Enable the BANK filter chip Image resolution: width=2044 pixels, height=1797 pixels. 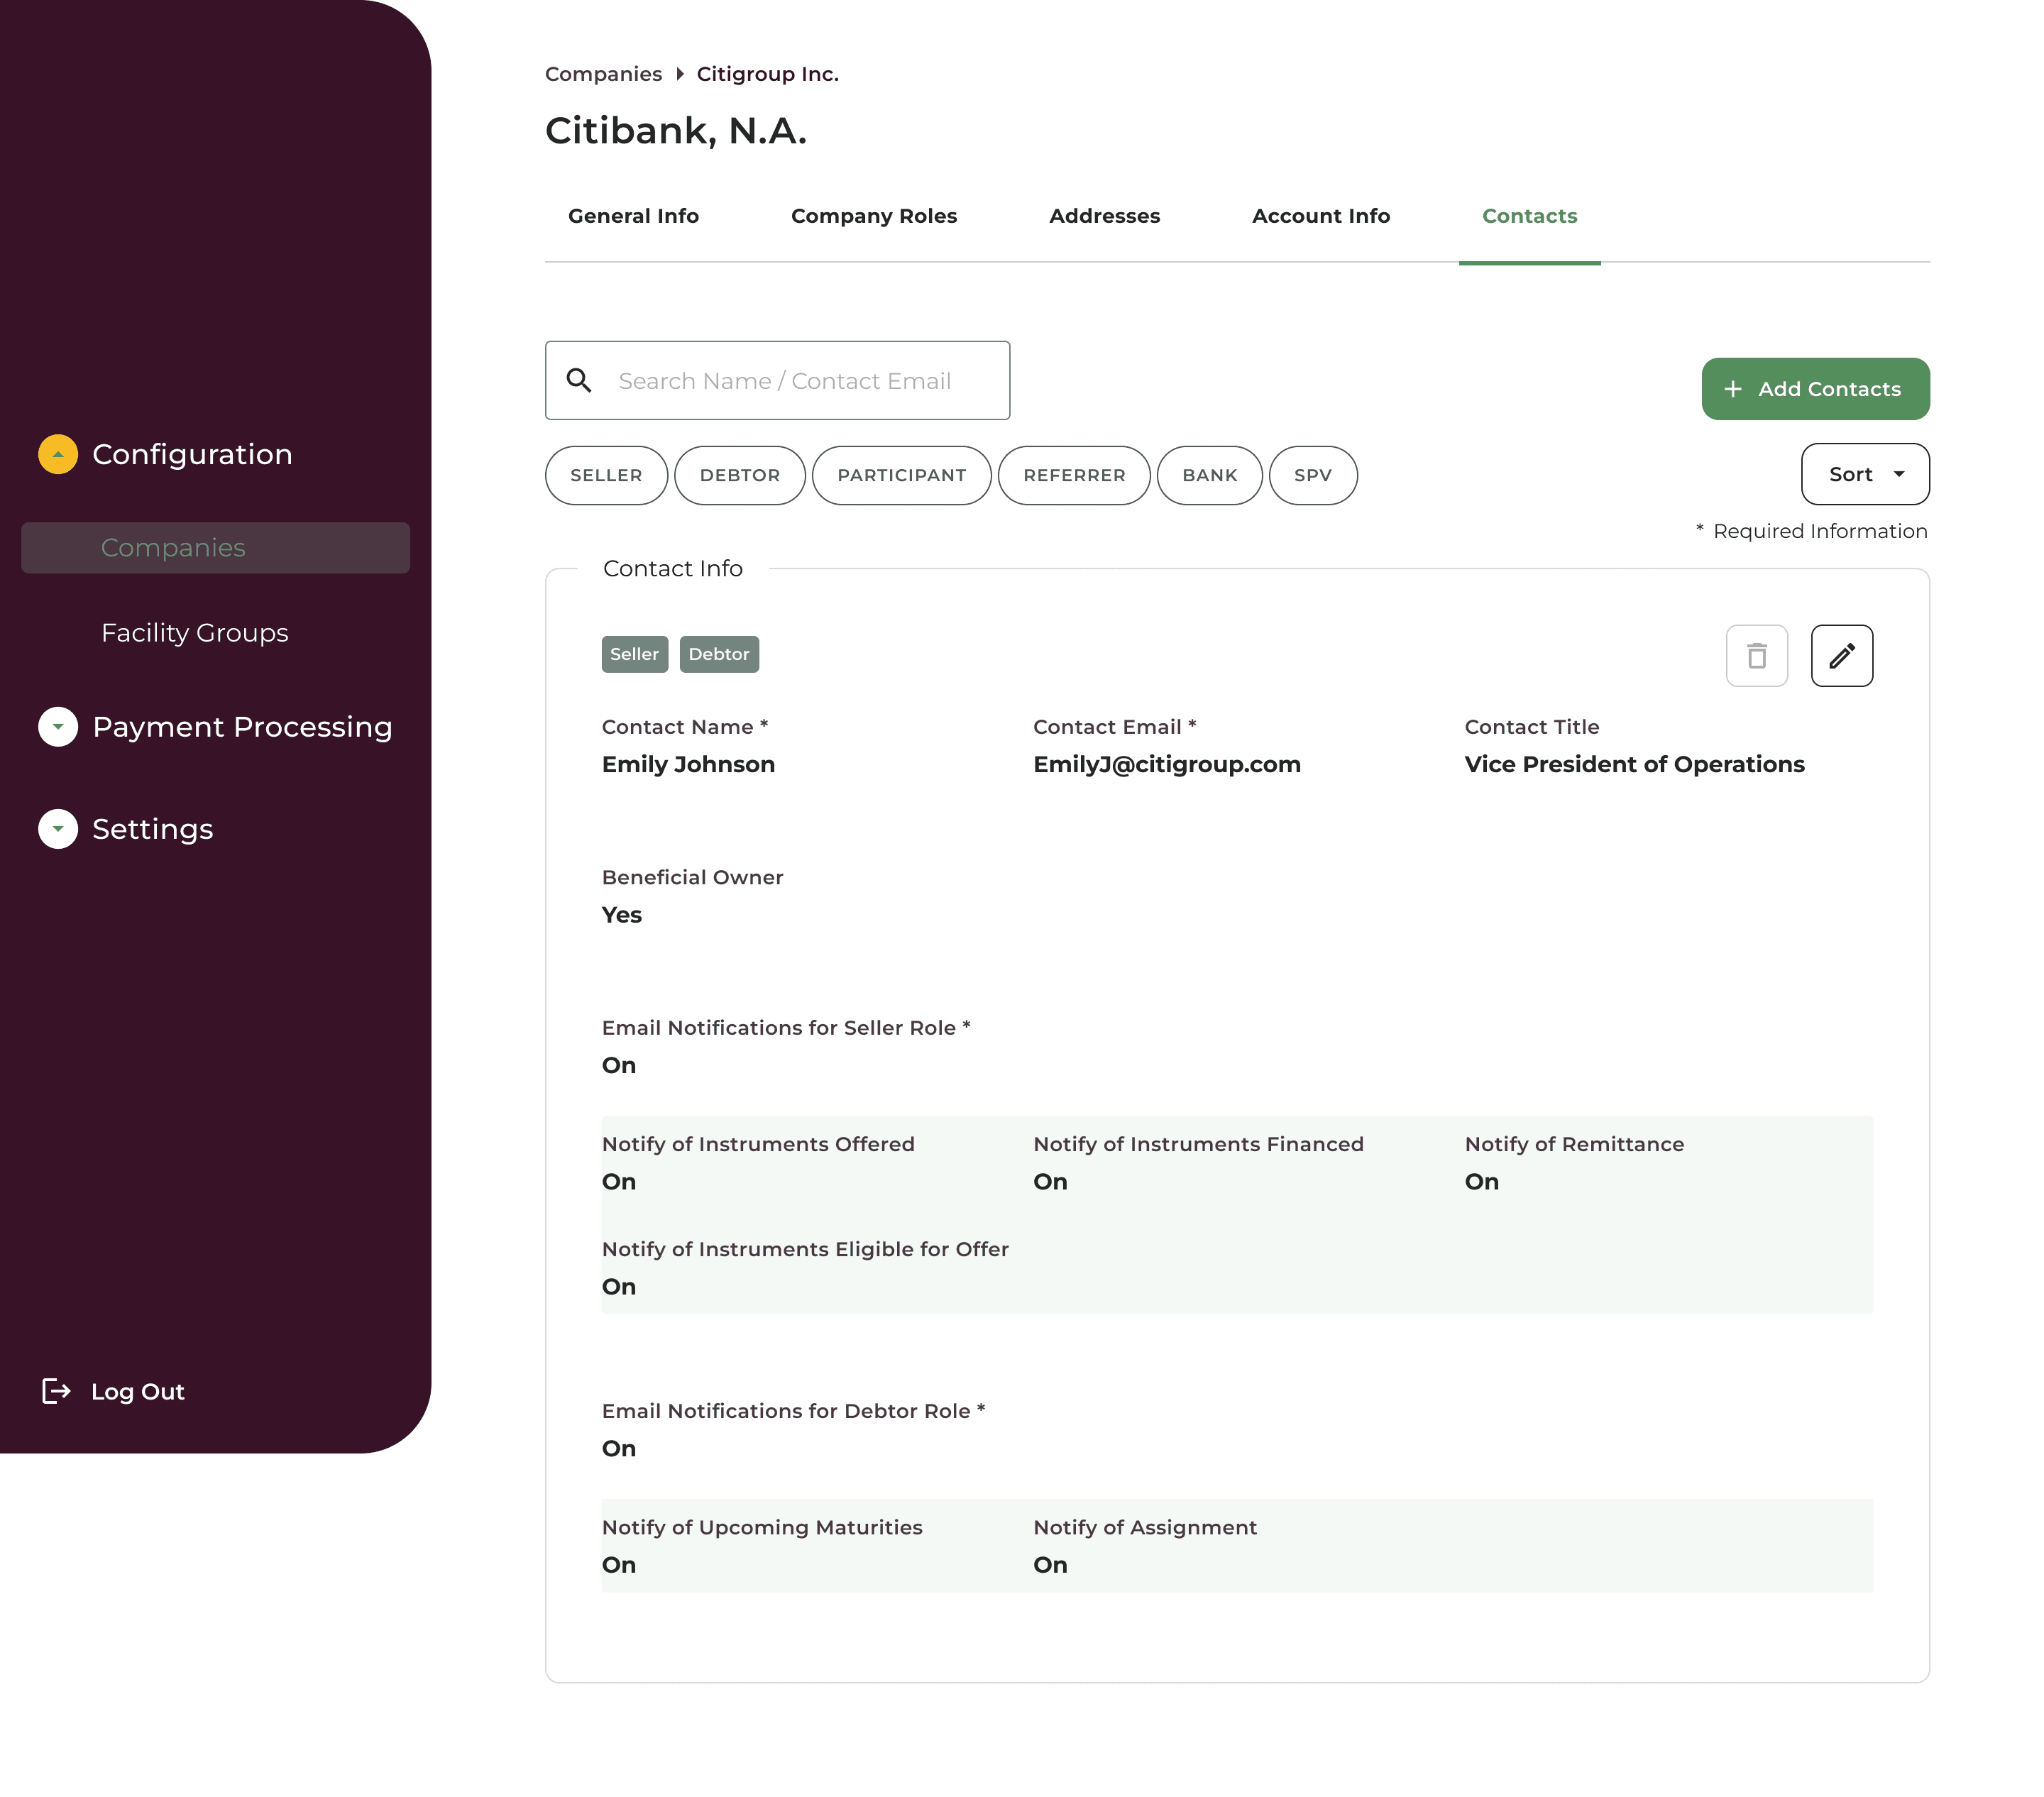1209,475
